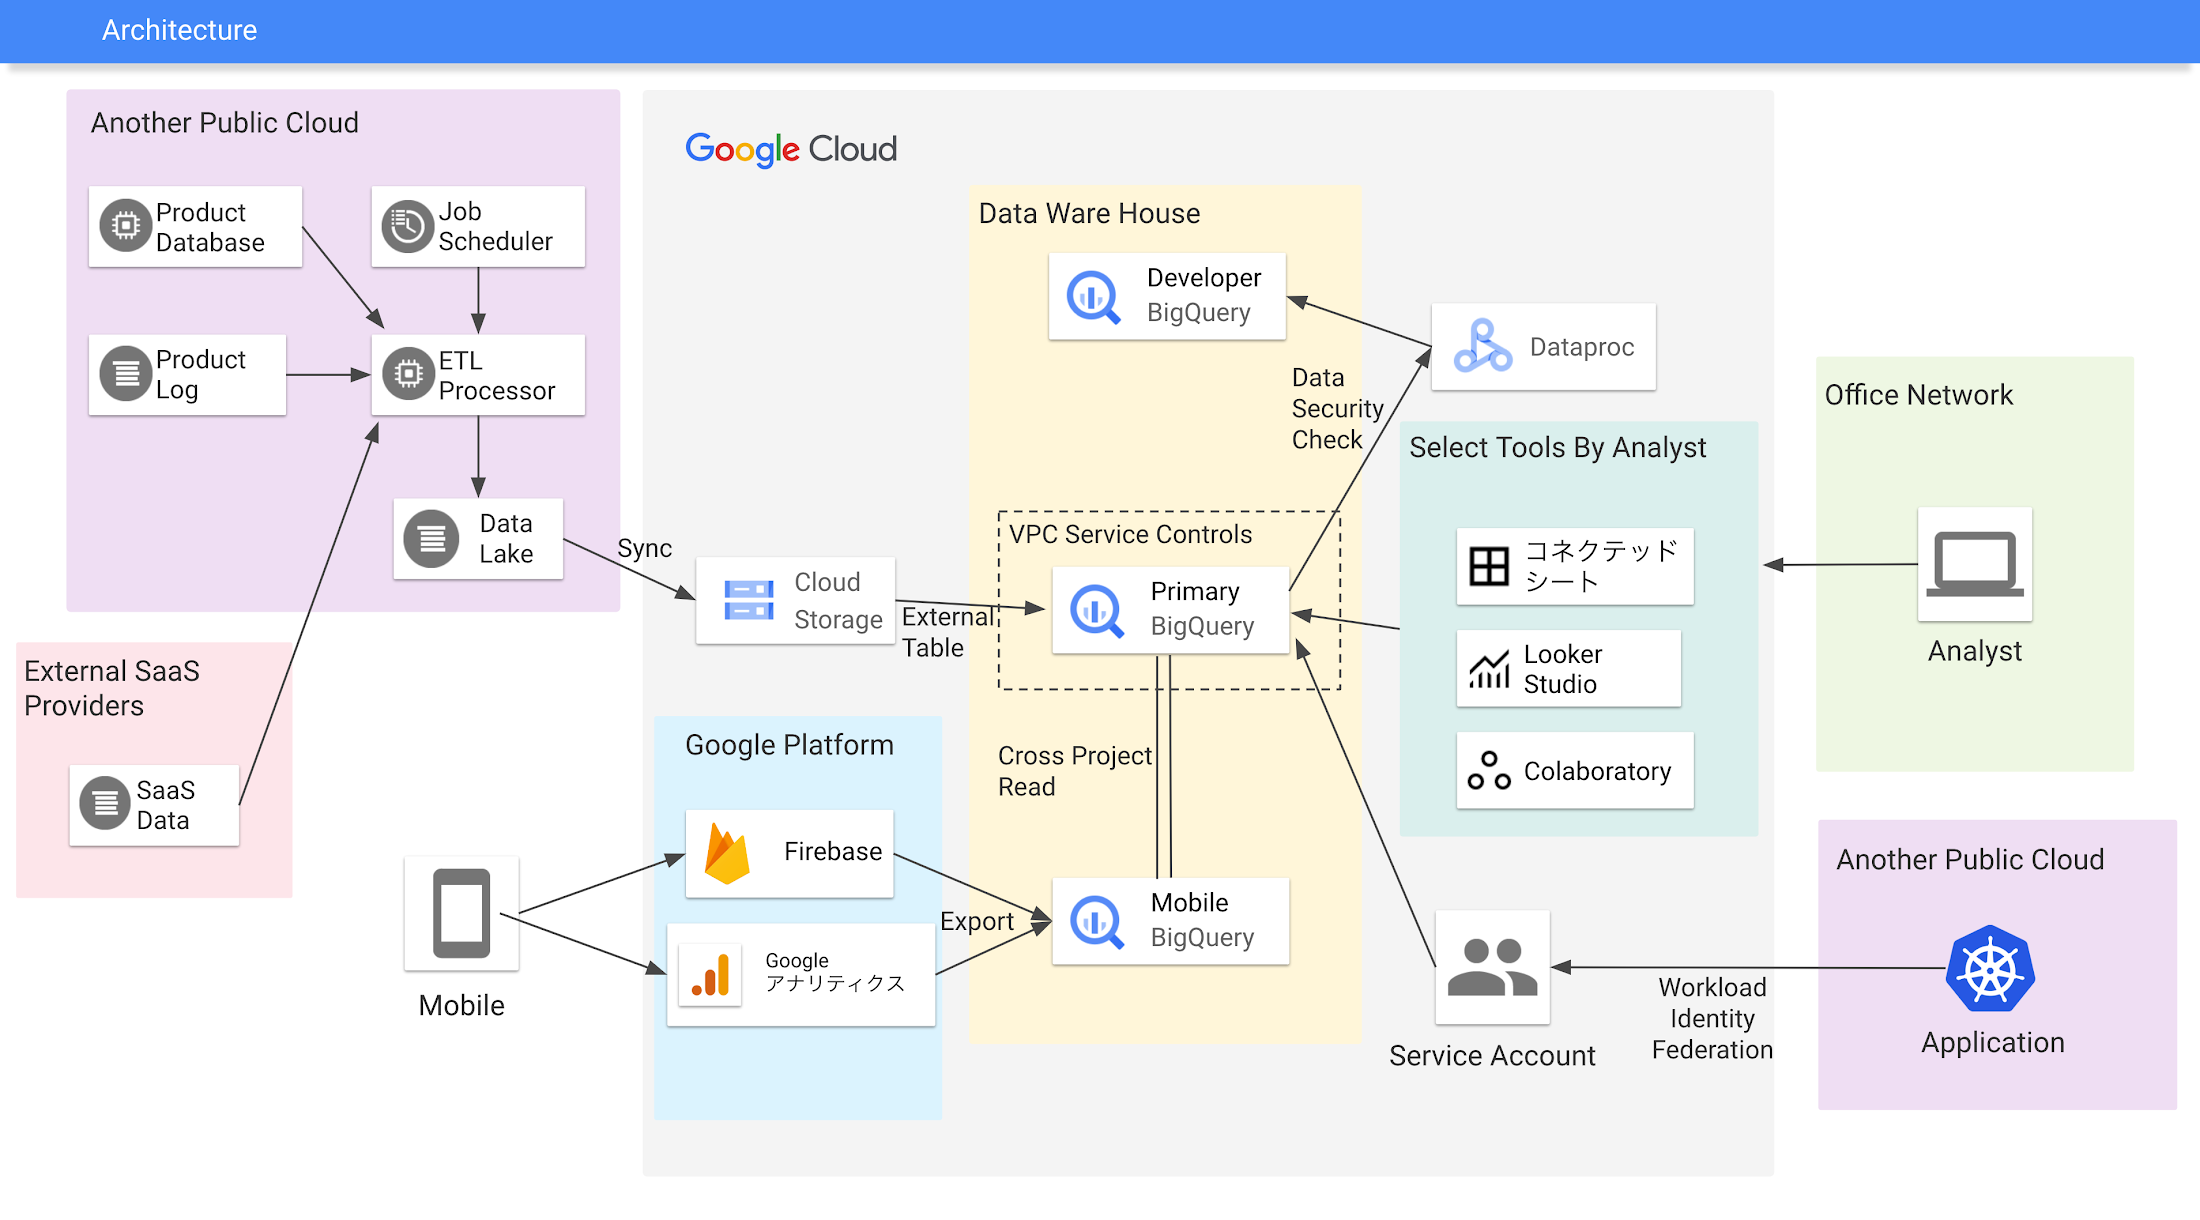
Task: Click the Firebase flame icon
Action: [x=727, y=853]
